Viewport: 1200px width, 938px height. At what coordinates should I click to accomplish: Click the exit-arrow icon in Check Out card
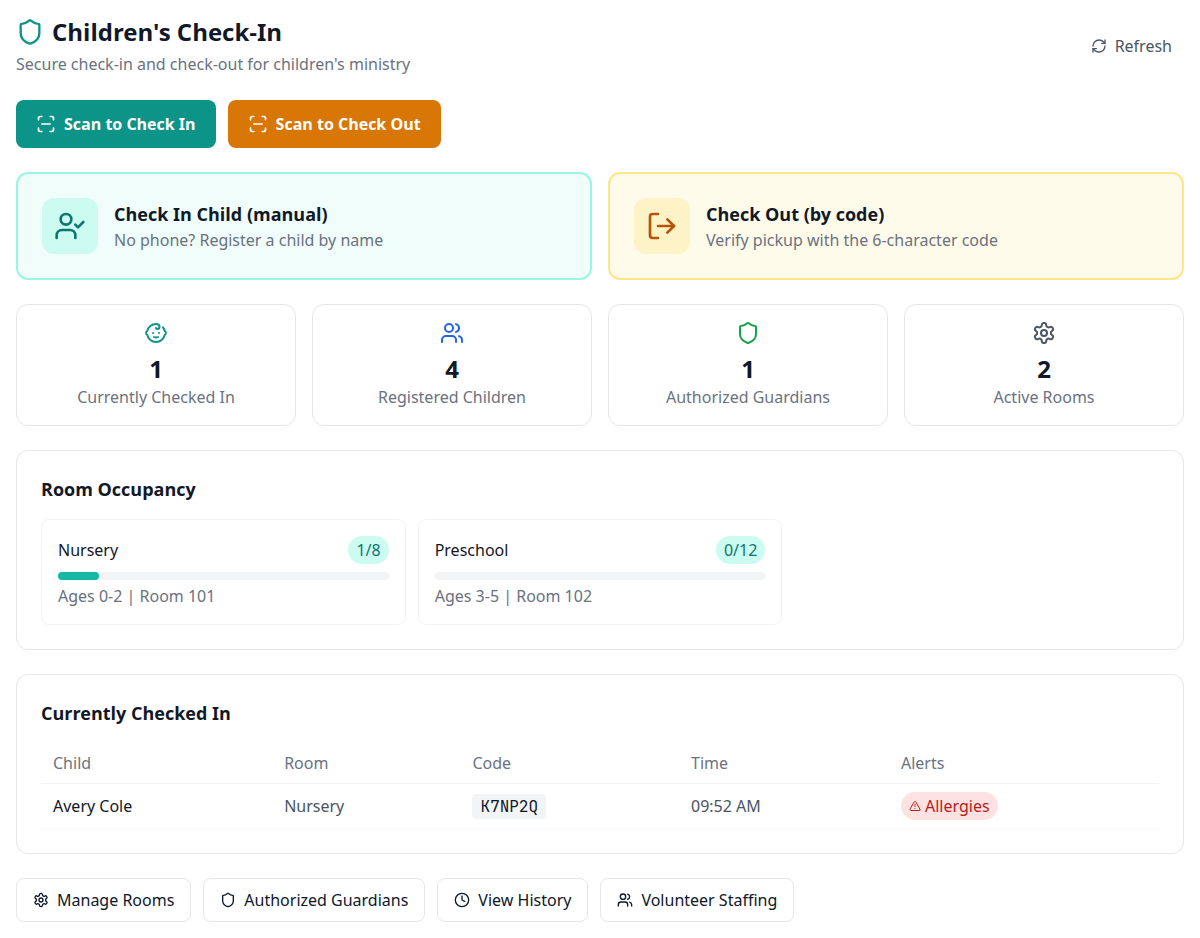tap(662, 226)
